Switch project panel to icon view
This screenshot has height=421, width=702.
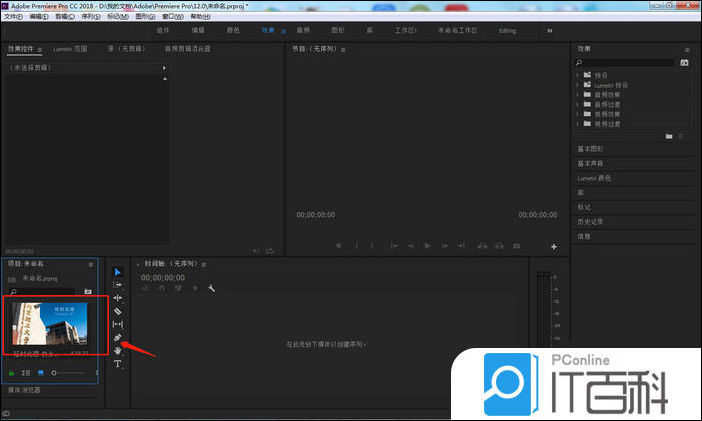(x=41, y=372)
